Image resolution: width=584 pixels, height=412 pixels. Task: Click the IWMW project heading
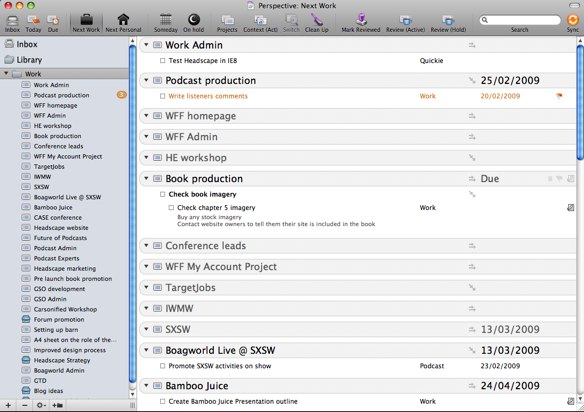tap(179, 308)
